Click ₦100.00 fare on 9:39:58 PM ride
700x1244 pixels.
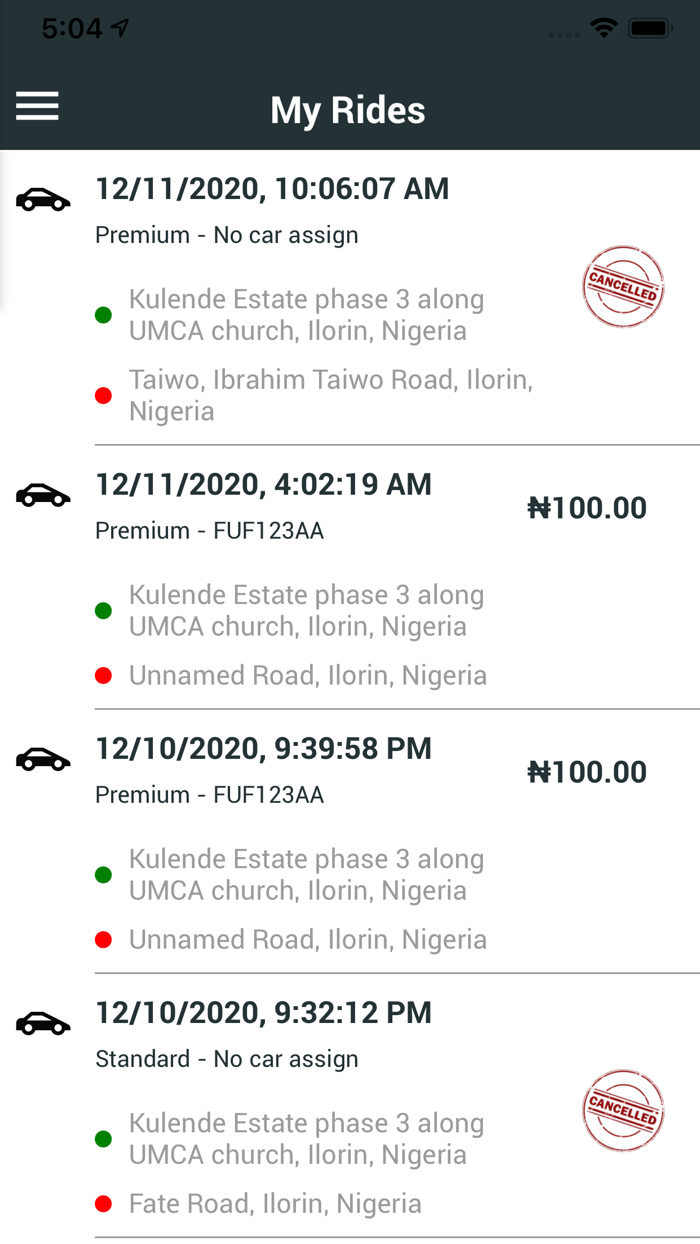point(587,772)
